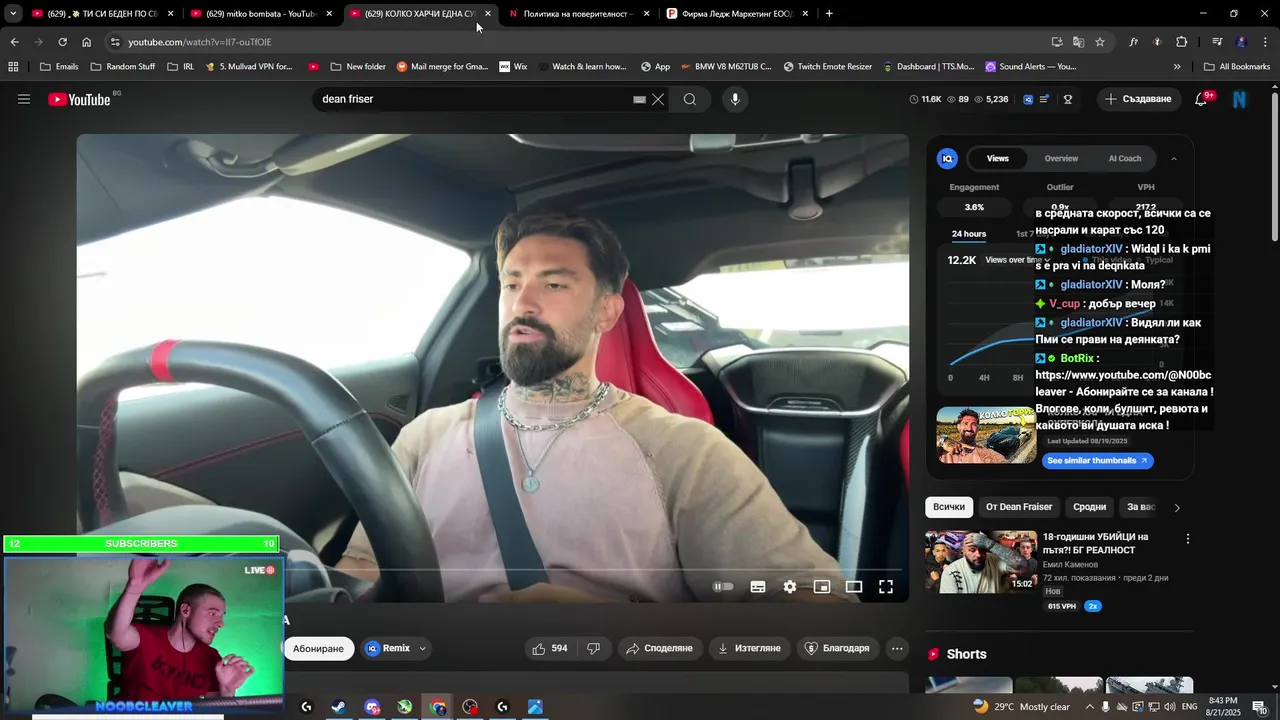Image resolution: width=1280 pixels, height=720 pixels.
Task: Open Chrome extensions puzzle icon
Action: pyautogui.click(x=1182, y=42)
